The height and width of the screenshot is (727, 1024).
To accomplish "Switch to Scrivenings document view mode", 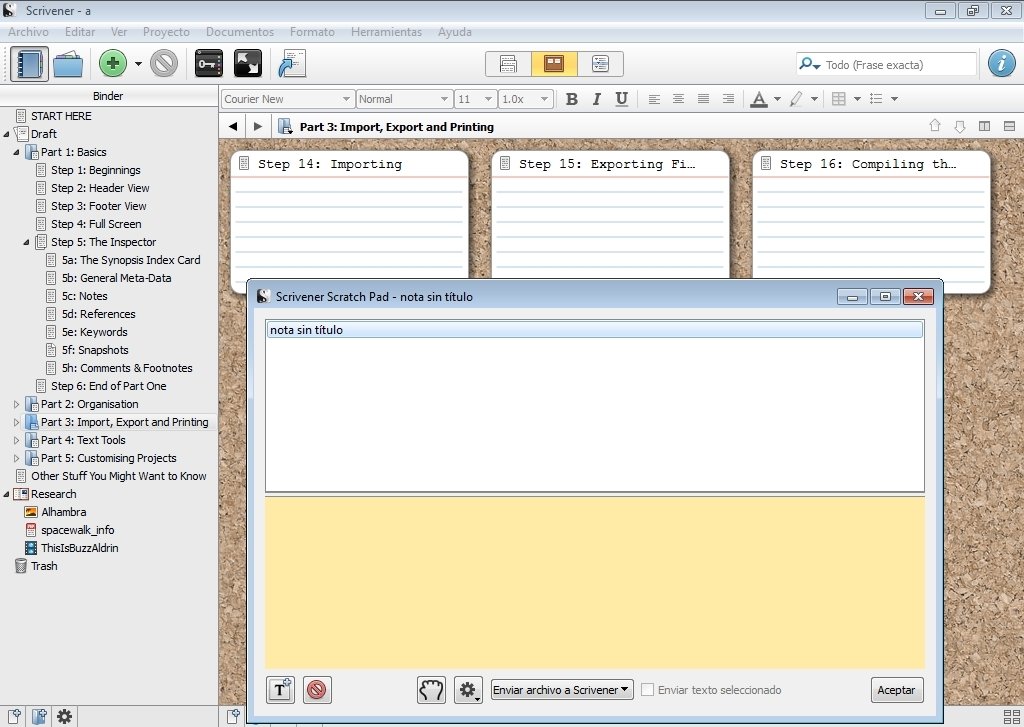I will [x=508, y=63].
